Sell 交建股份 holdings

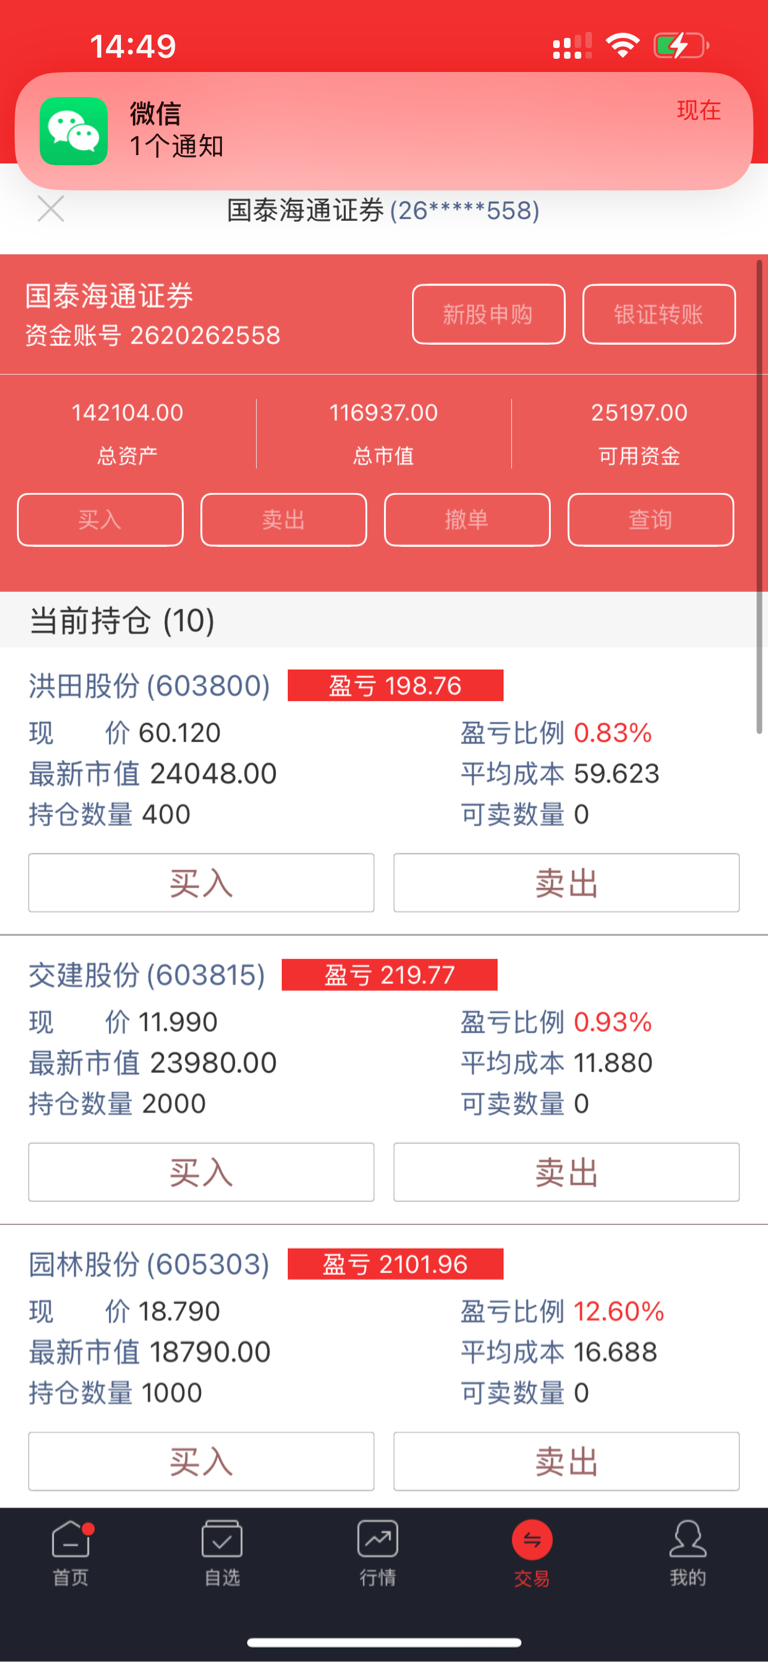point(566,1172)
